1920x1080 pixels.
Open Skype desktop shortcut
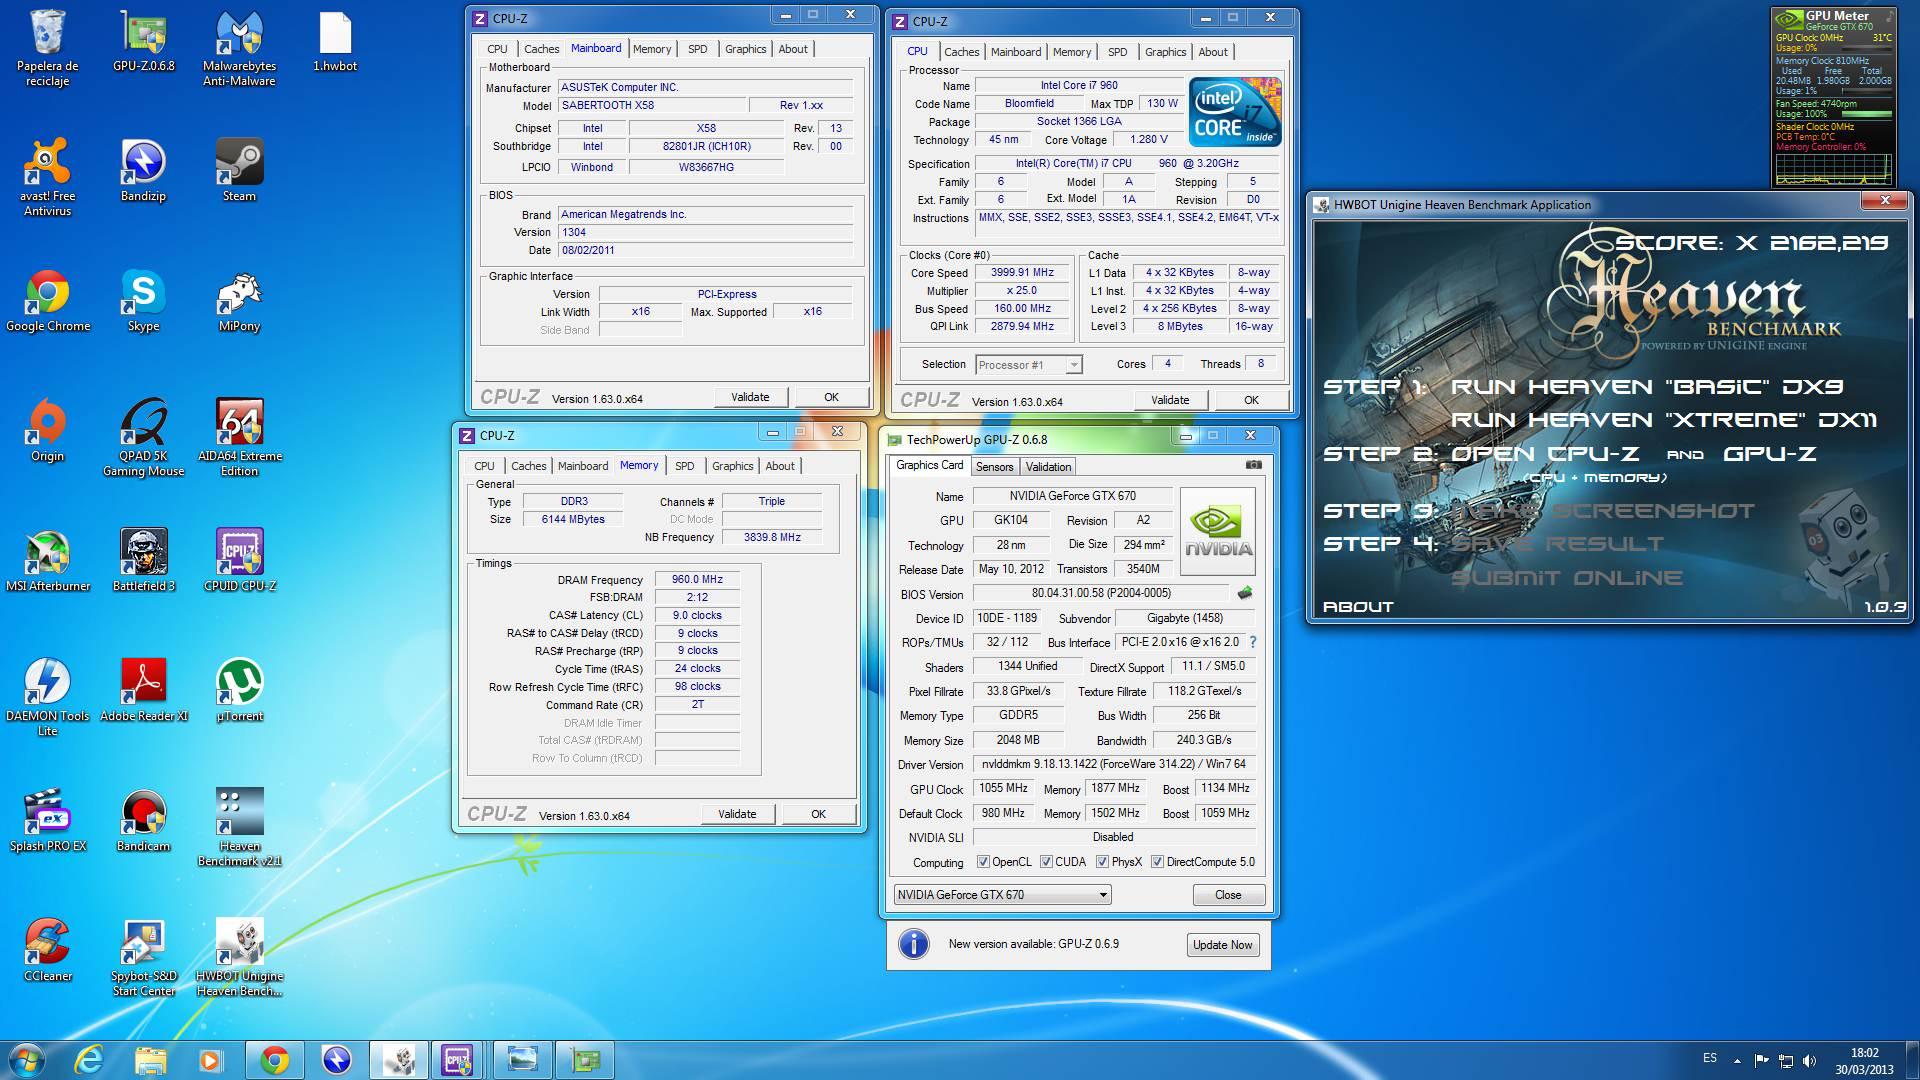(143, 300)
